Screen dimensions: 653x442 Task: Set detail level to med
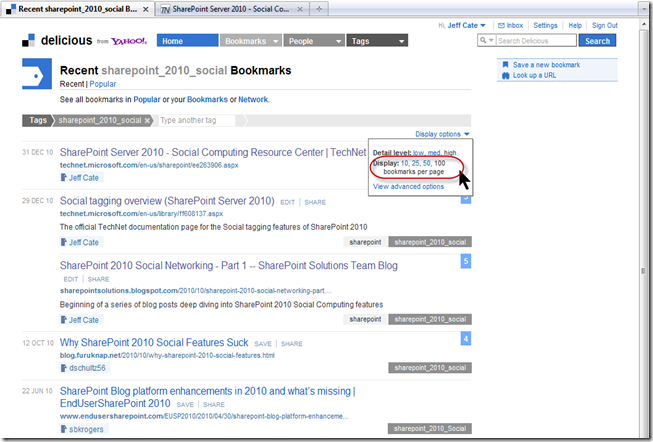pyautogui.click(x=434, y=153)
